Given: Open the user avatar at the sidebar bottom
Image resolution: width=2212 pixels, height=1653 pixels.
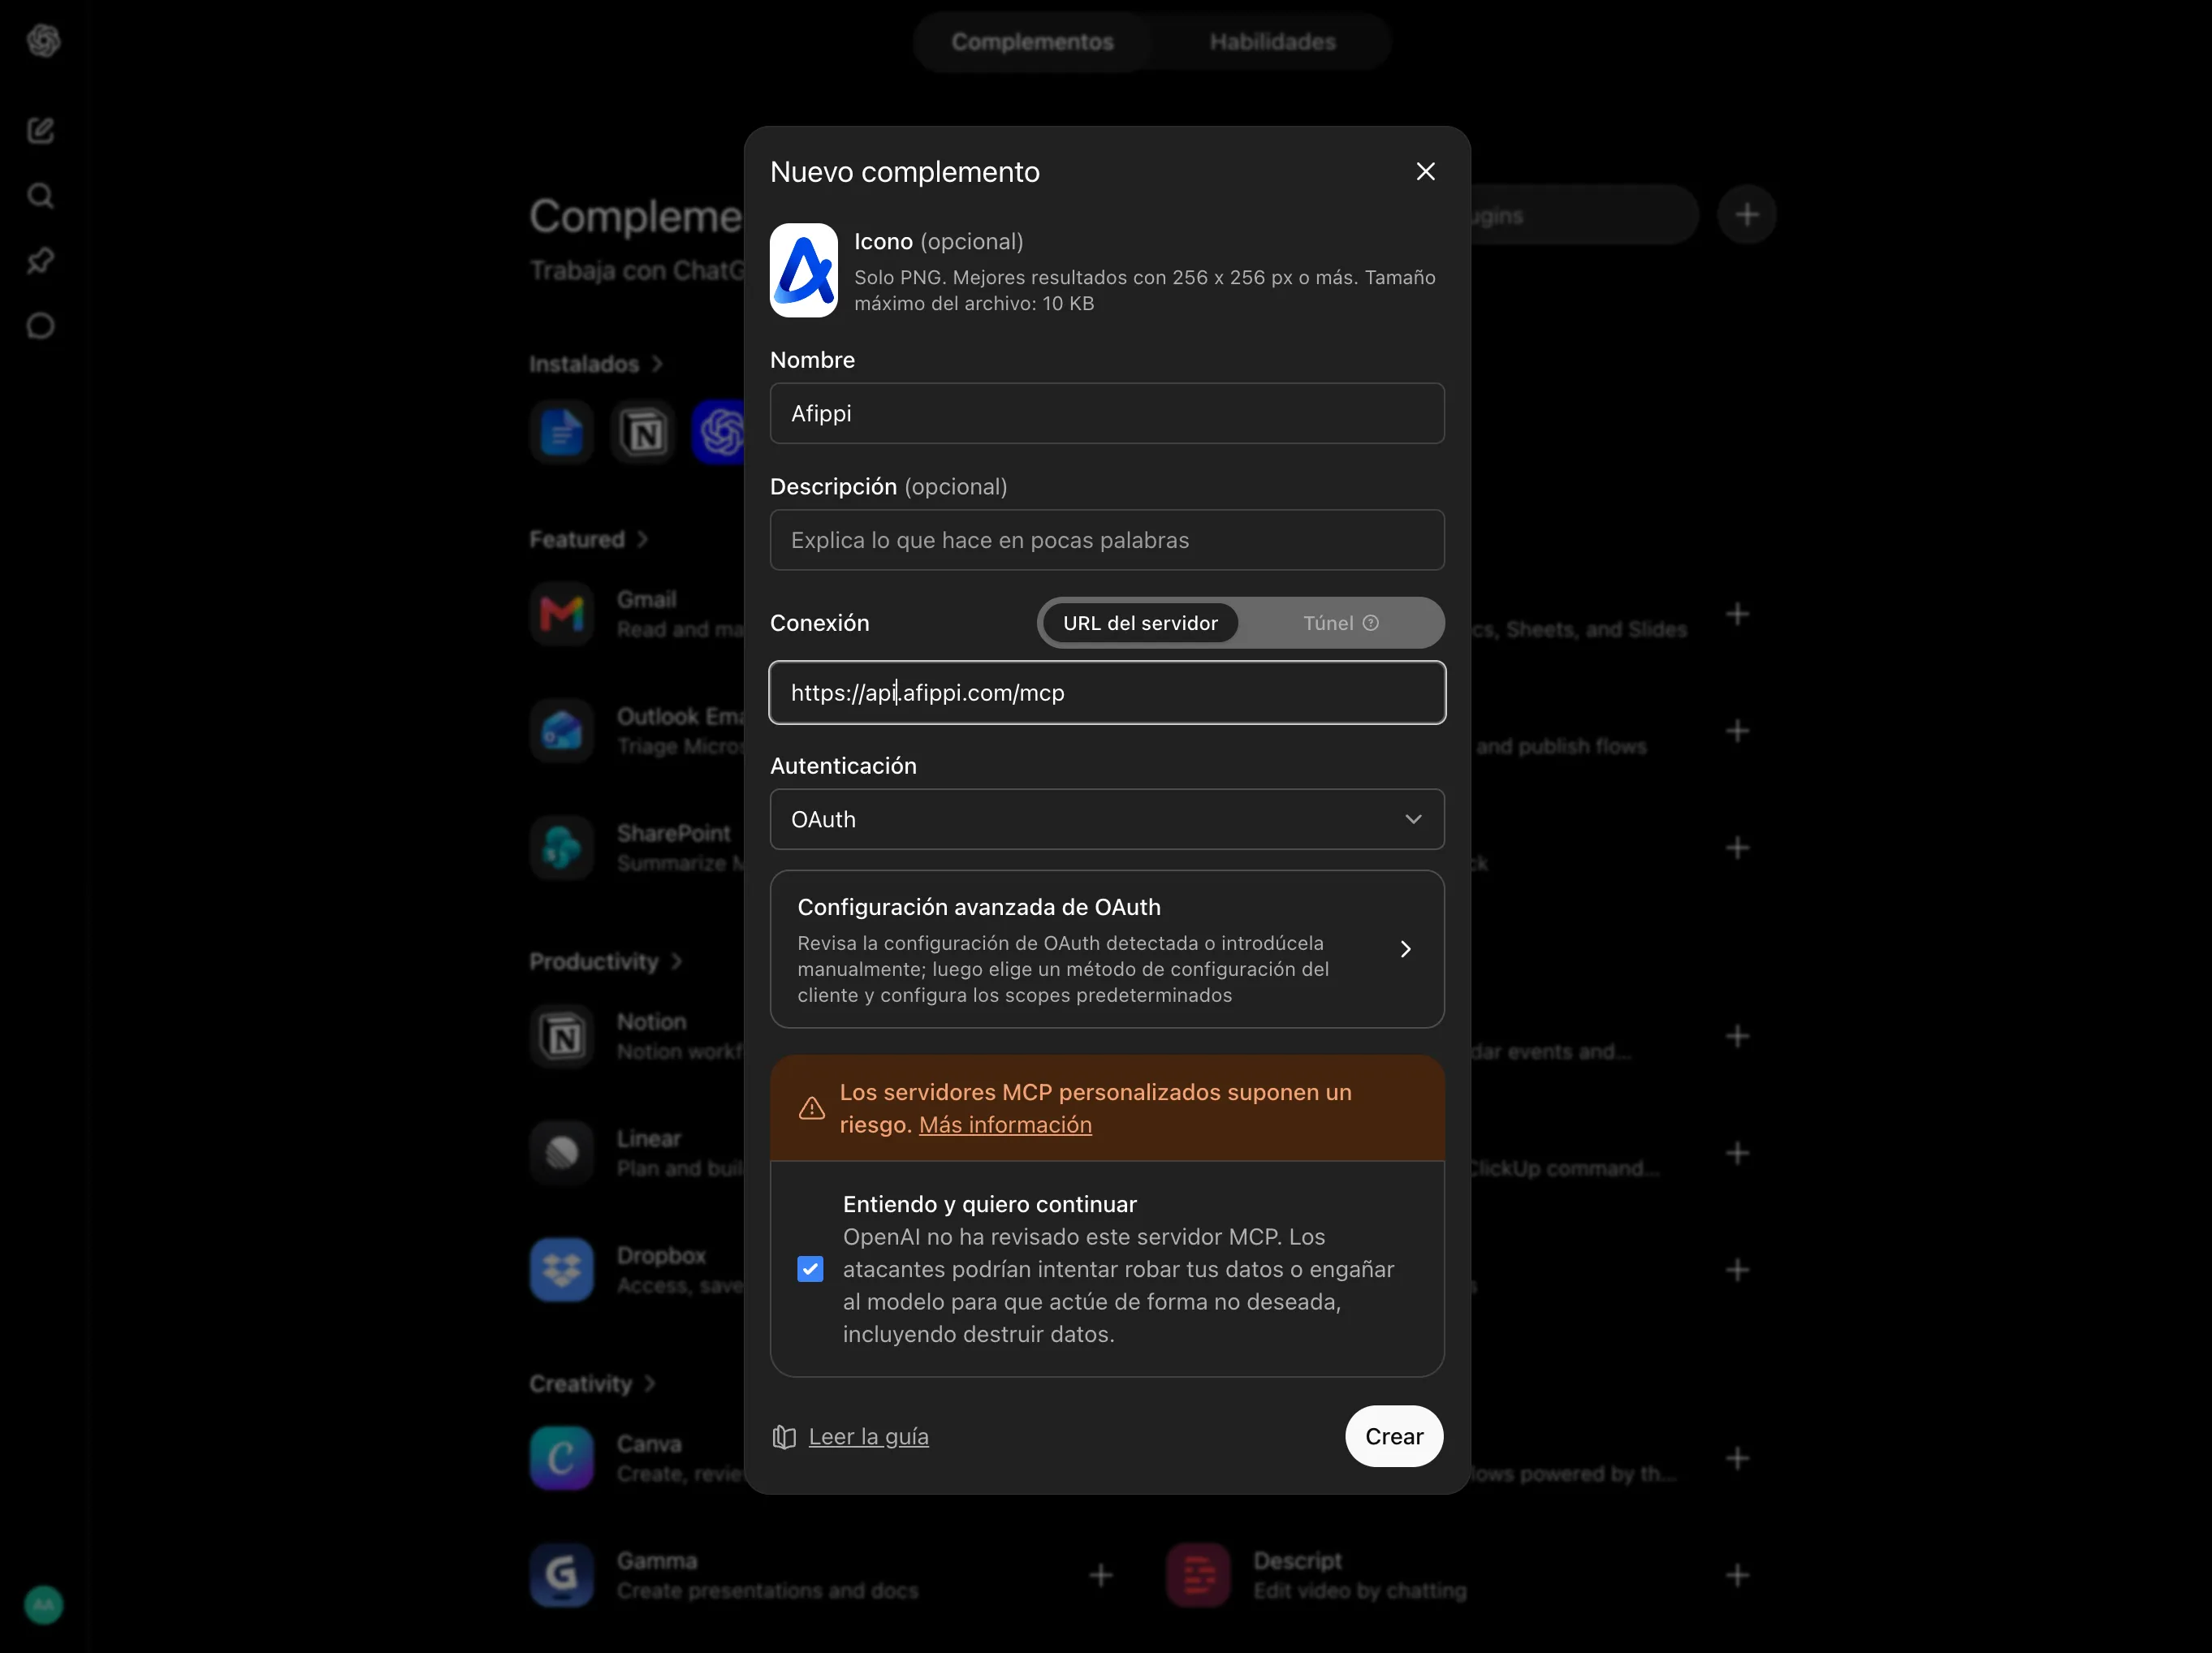Looking at the screenshot, I should click(x=43, y=1605).
